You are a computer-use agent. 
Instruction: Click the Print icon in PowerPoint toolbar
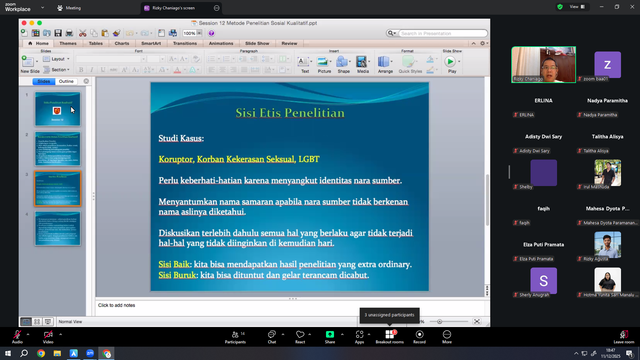pyautogui.click(x=69, y=33)
